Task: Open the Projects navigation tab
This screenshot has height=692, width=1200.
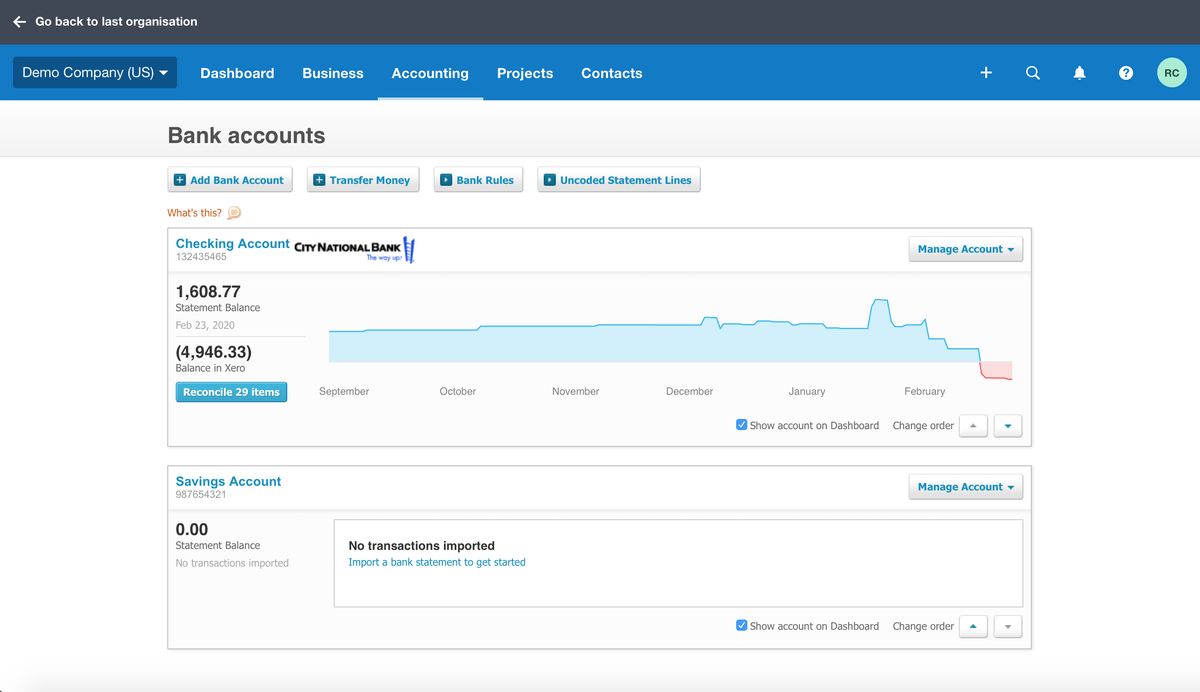Action: (524, 73)
